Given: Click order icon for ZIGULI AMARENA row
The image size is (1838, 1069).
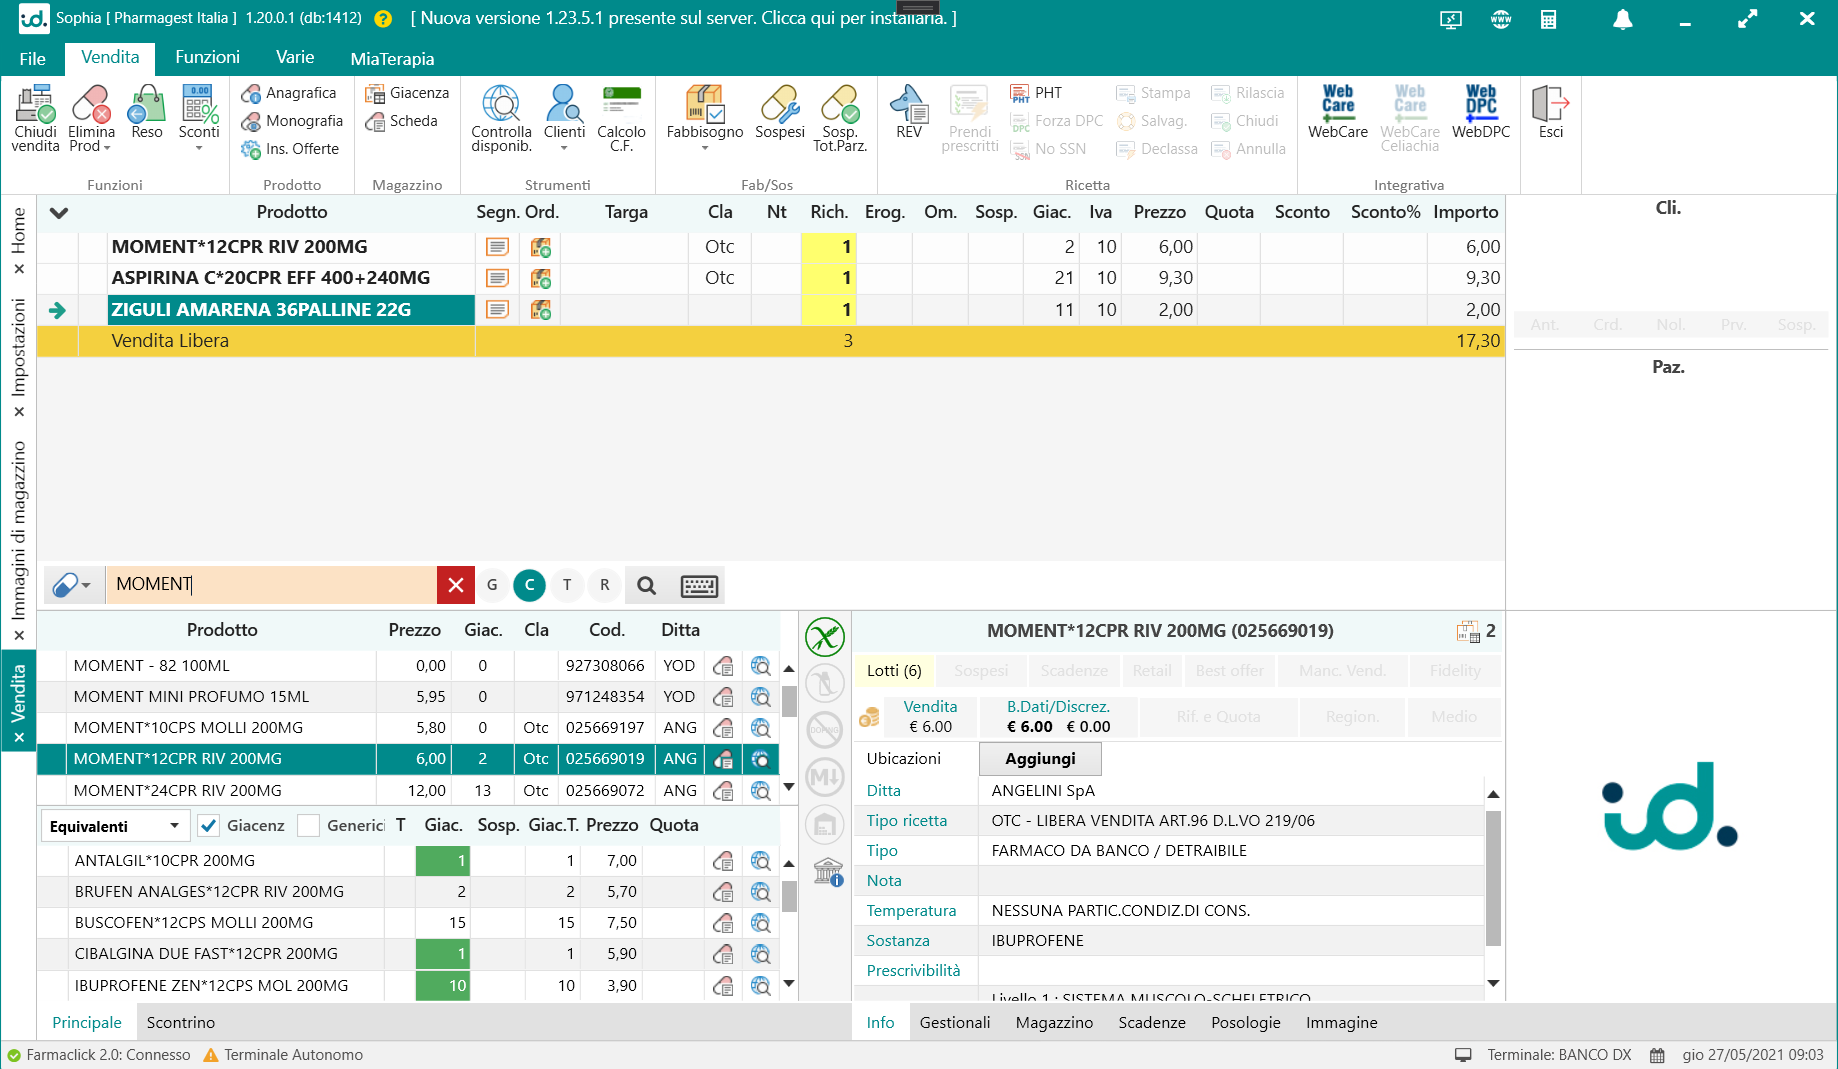Looking at the screenshot, I should 540,310.
